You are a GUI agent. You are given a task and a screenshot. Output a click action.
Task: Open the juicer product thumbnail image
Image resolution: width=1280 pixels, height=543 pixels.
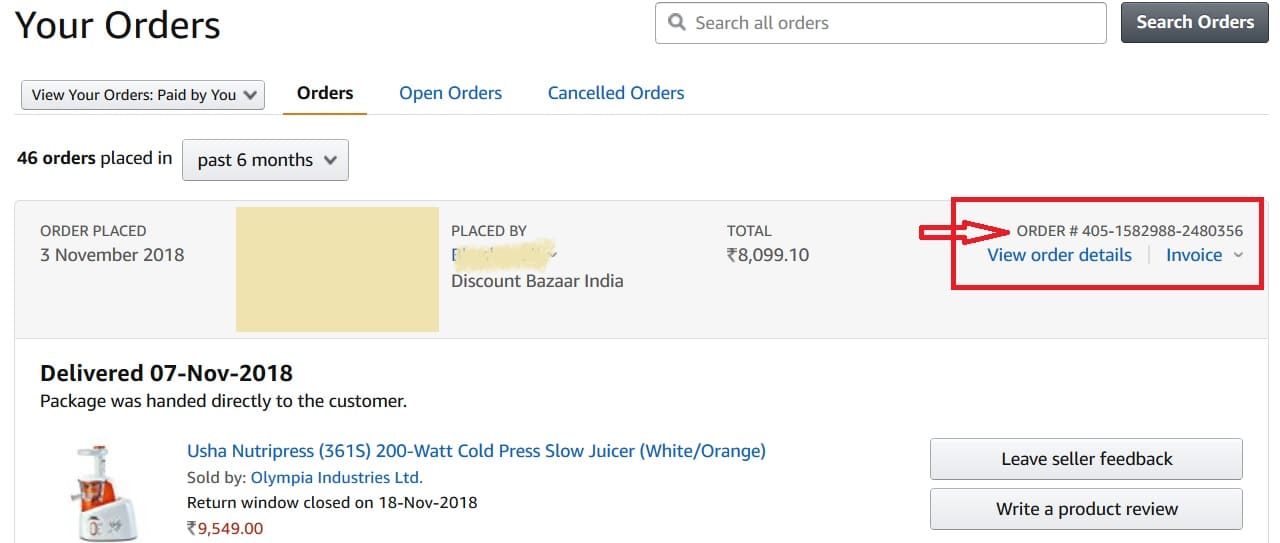click(96, 491)
